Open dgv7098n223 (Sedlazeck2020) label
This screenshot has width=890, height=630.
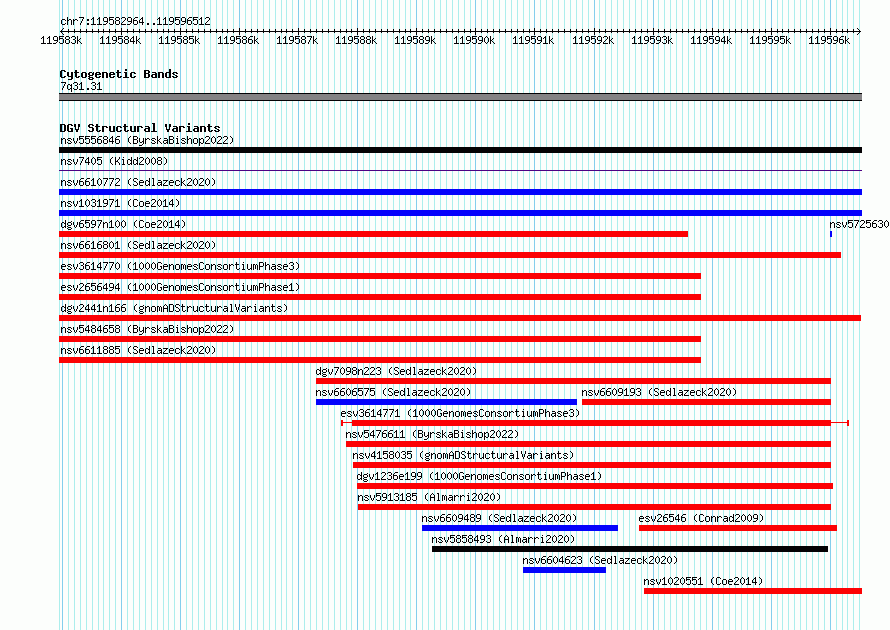click(x=396, y=371)
